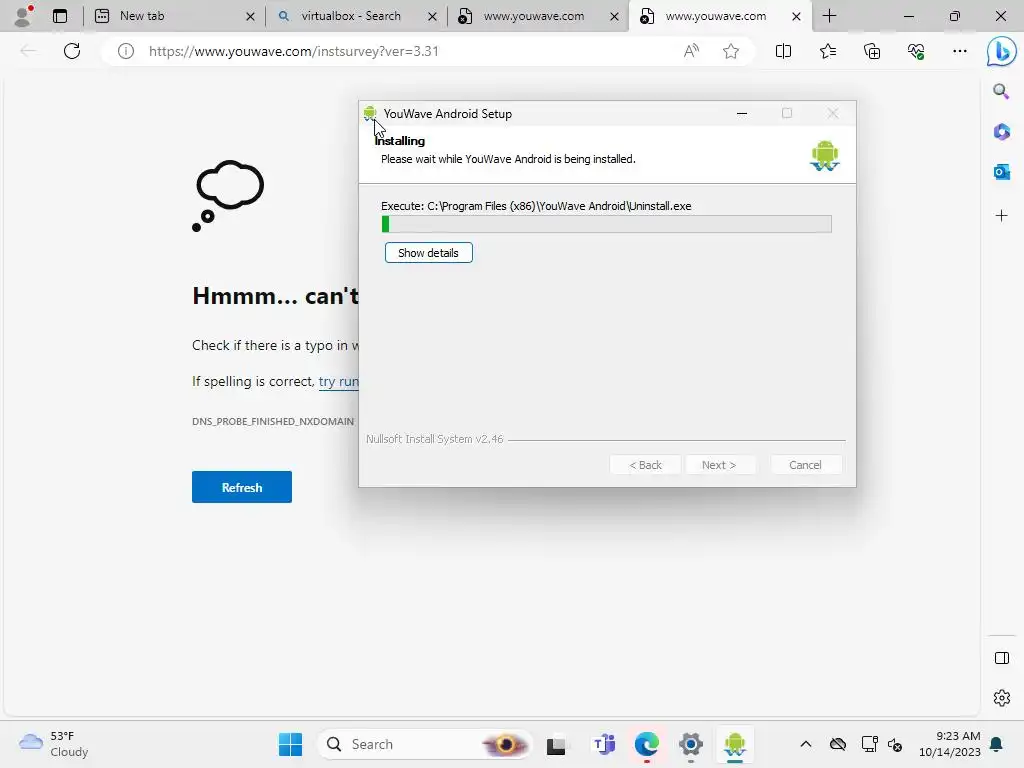Open notifications bell icon
The width and height of the screenshot is (1024, 768).
coord(997,744)
